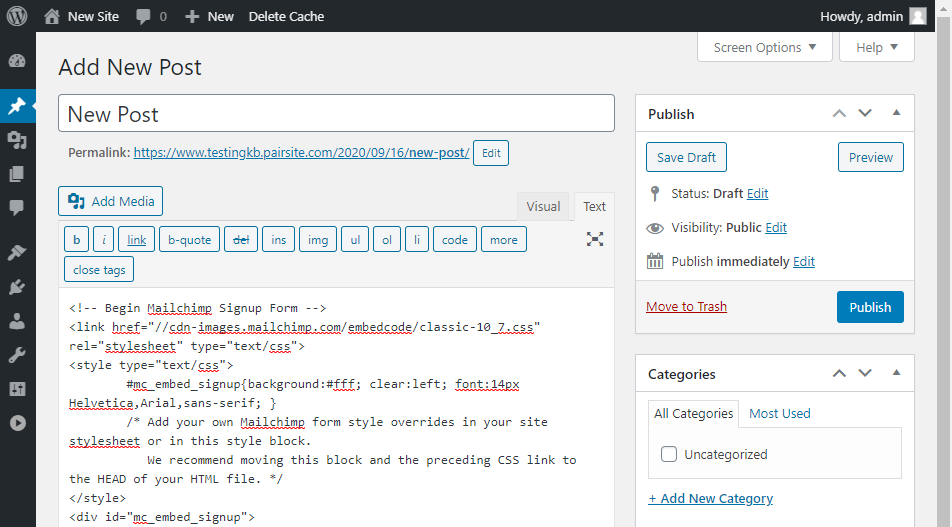
Task: Open Appearance paintbrush sidebar icon
Action: pos(17,253)
